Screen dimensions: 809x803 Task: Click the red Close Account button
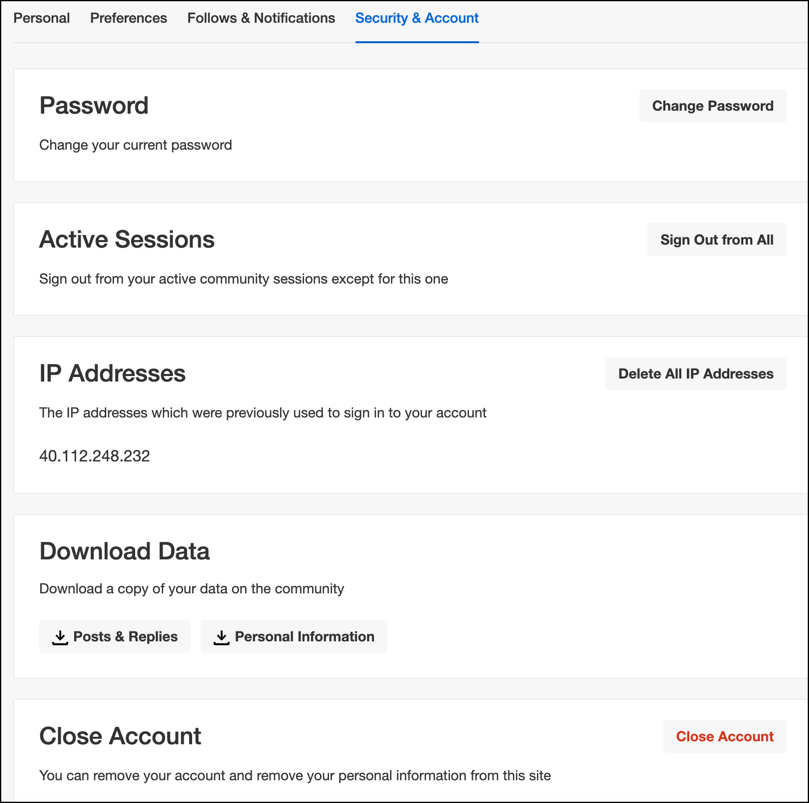[x=724, y=736]
